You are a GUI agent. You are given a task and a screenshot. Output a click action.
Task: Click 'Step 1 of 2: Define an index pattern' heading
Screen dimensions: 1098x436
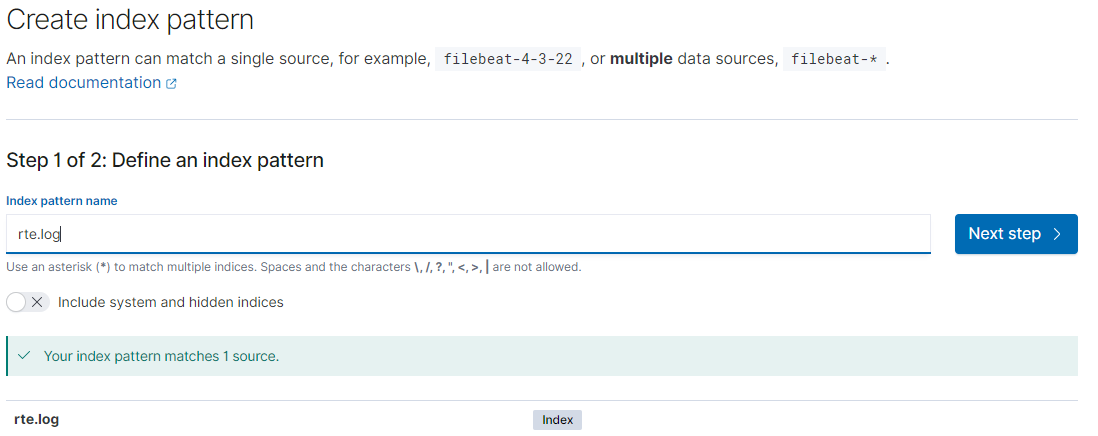point(165,160)
